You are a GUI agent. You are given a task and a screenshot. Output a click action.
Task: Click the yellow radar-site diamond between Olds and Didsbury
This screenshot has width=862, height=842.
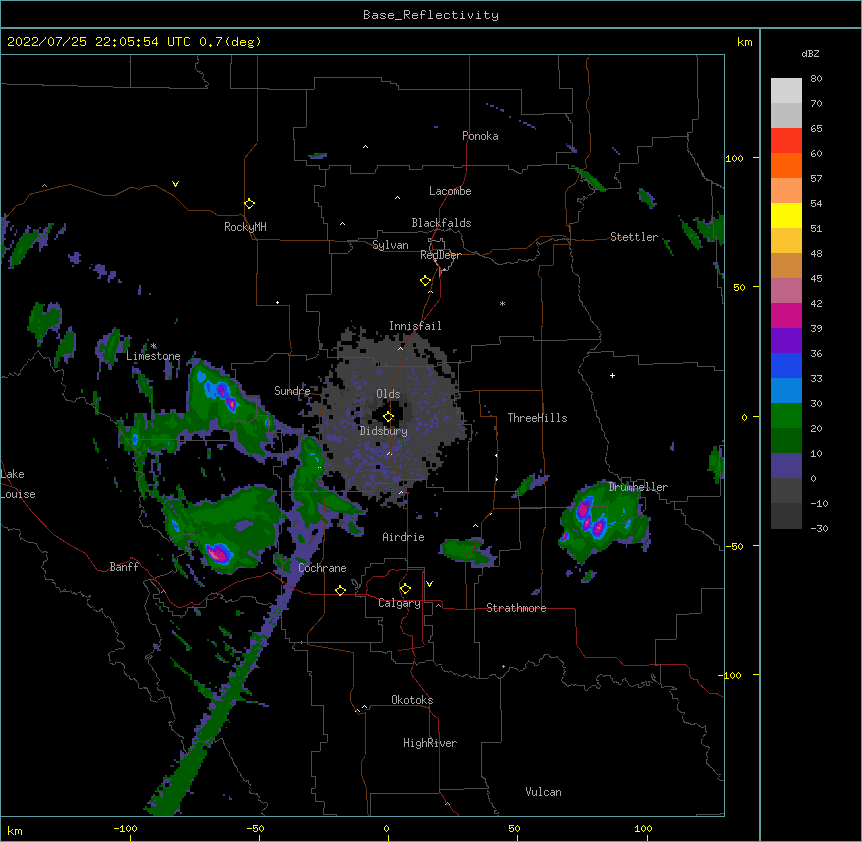pos(388,416)
